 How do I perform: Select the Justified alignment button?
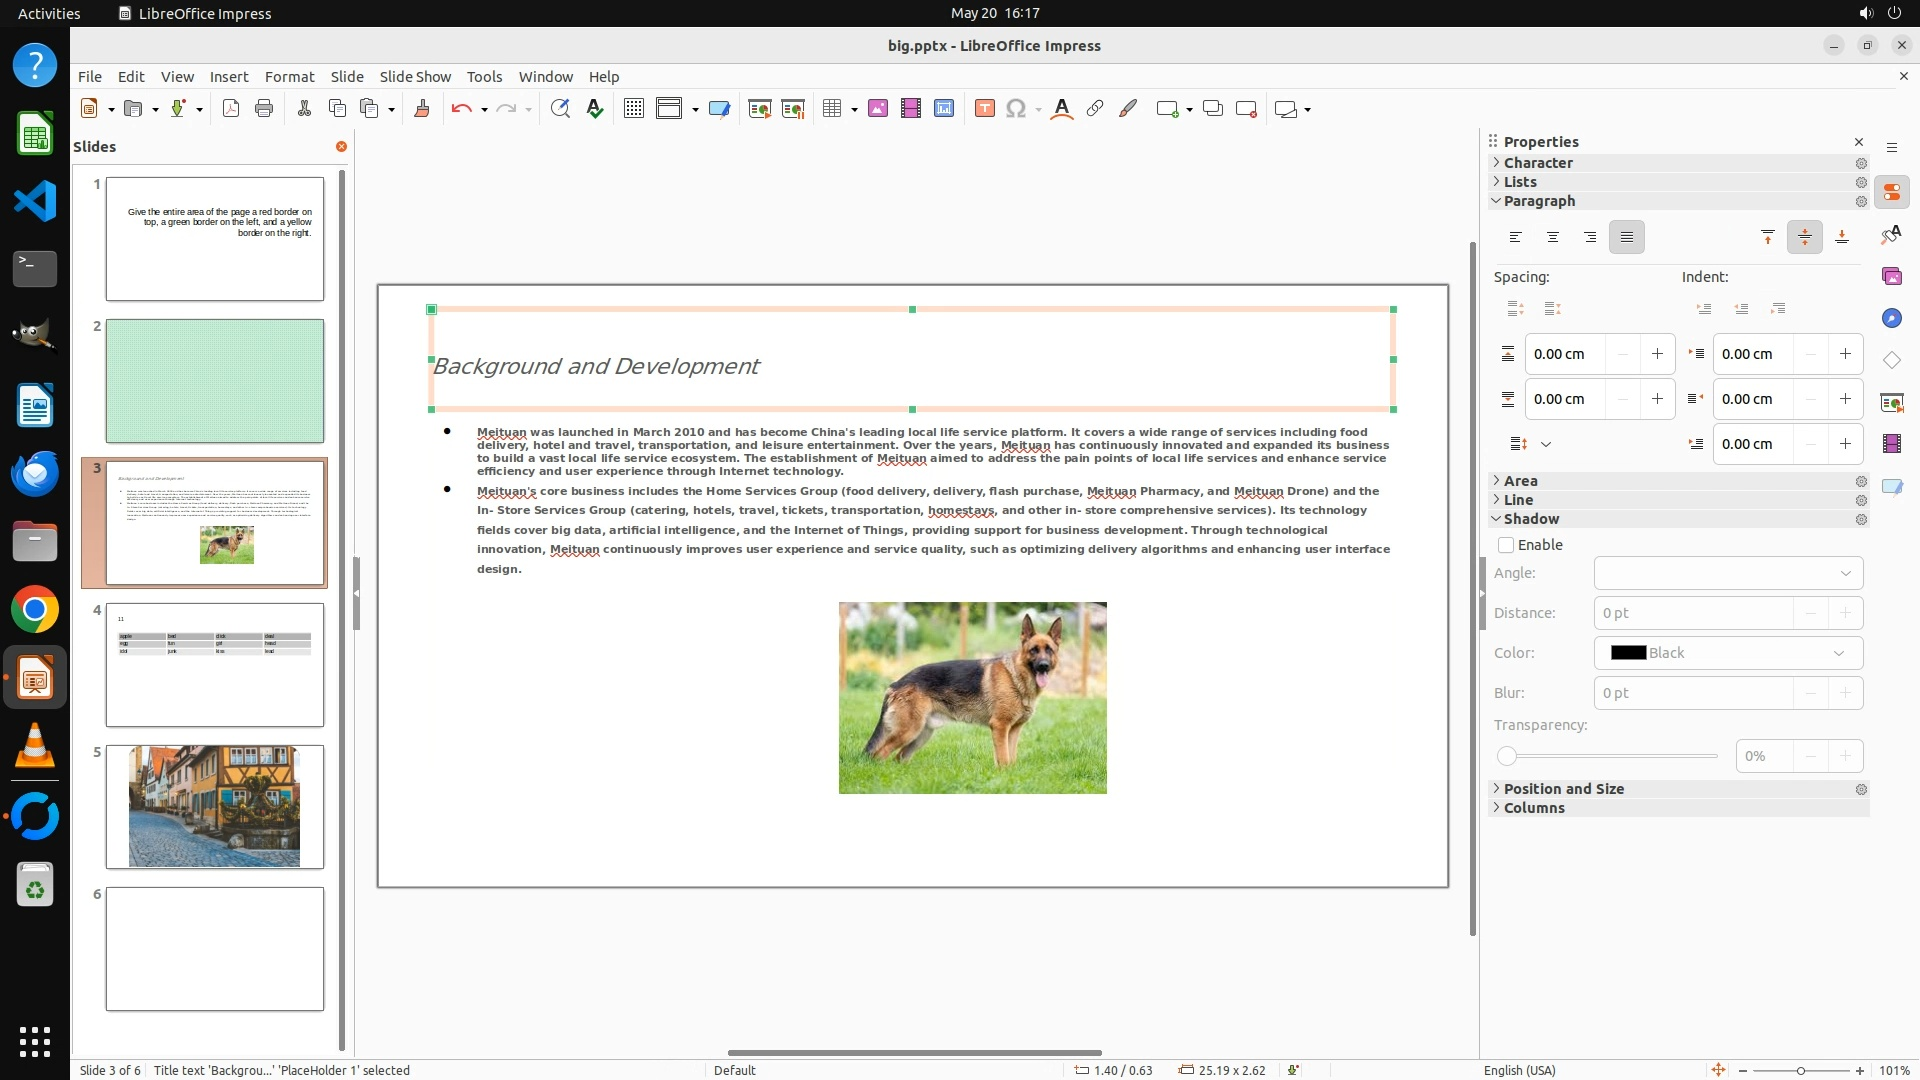tap(1627, 237)
